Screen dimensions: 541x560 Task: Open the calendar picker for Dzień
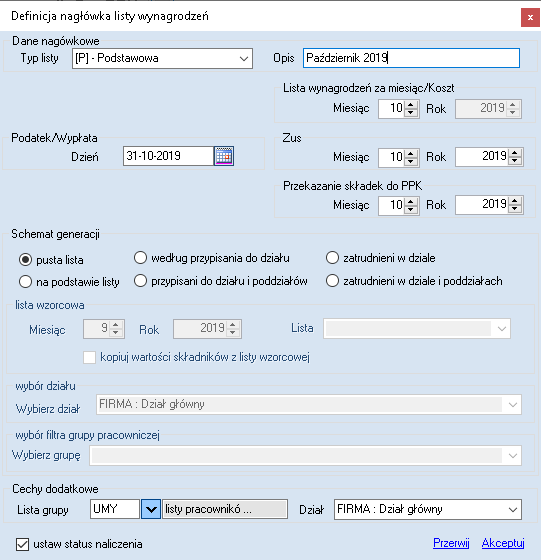click(224, 156)
